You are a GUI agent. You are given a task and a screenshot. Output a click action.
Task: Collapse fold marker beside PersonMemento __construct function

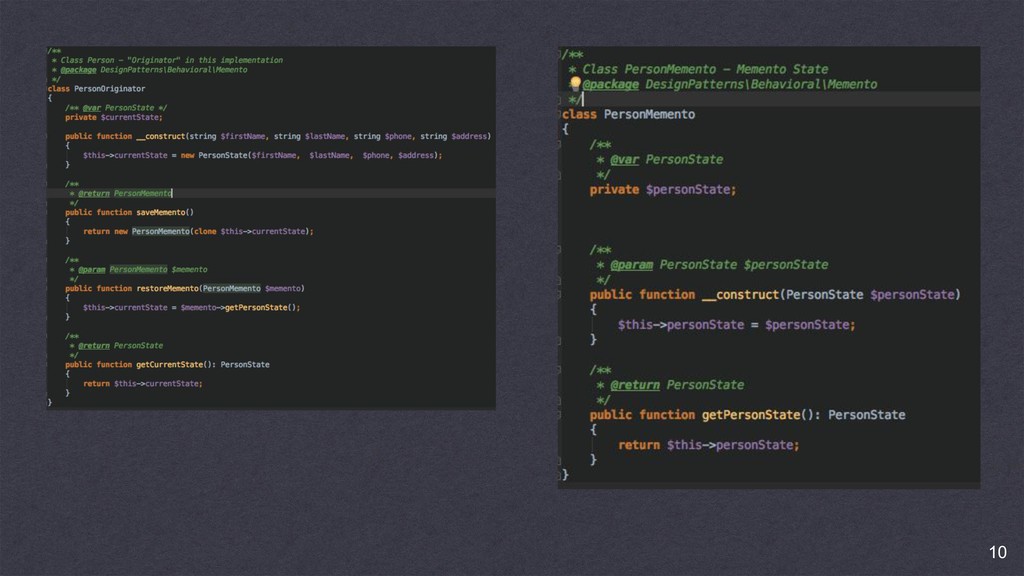click(560, 295)
